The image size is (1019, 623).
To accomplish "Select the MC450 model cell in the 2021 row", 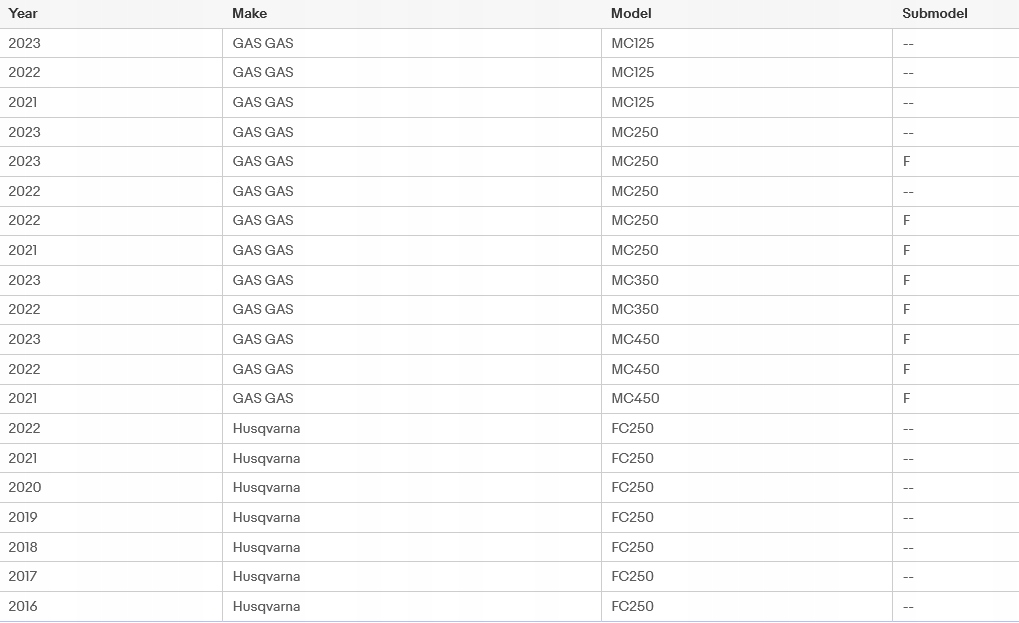I will 635,398.
